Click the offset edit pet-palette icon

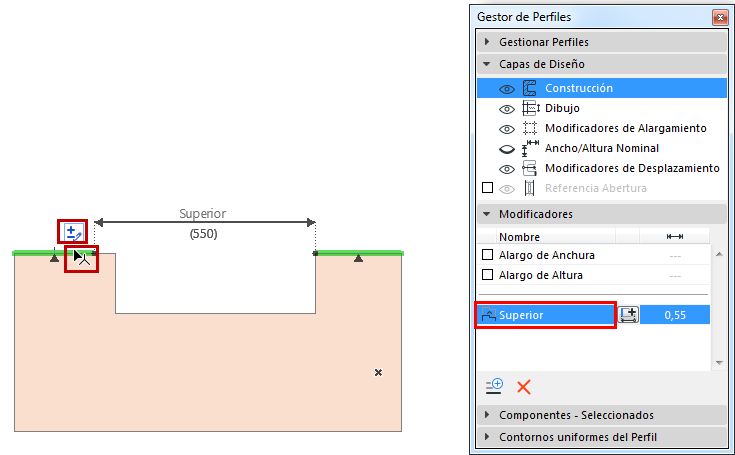point(73,231)
